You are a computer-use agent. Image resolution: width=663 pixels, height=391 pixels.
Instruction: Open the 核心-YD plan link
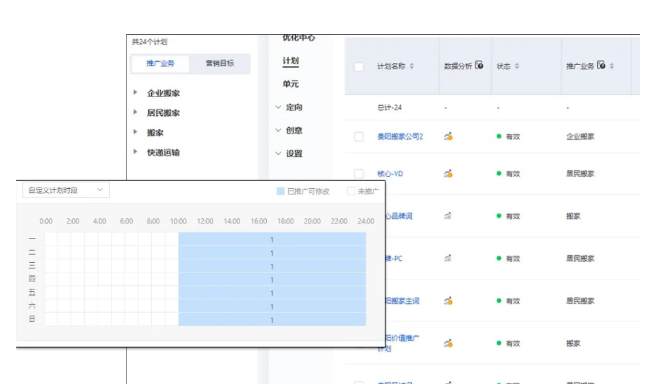coord(390,173)
